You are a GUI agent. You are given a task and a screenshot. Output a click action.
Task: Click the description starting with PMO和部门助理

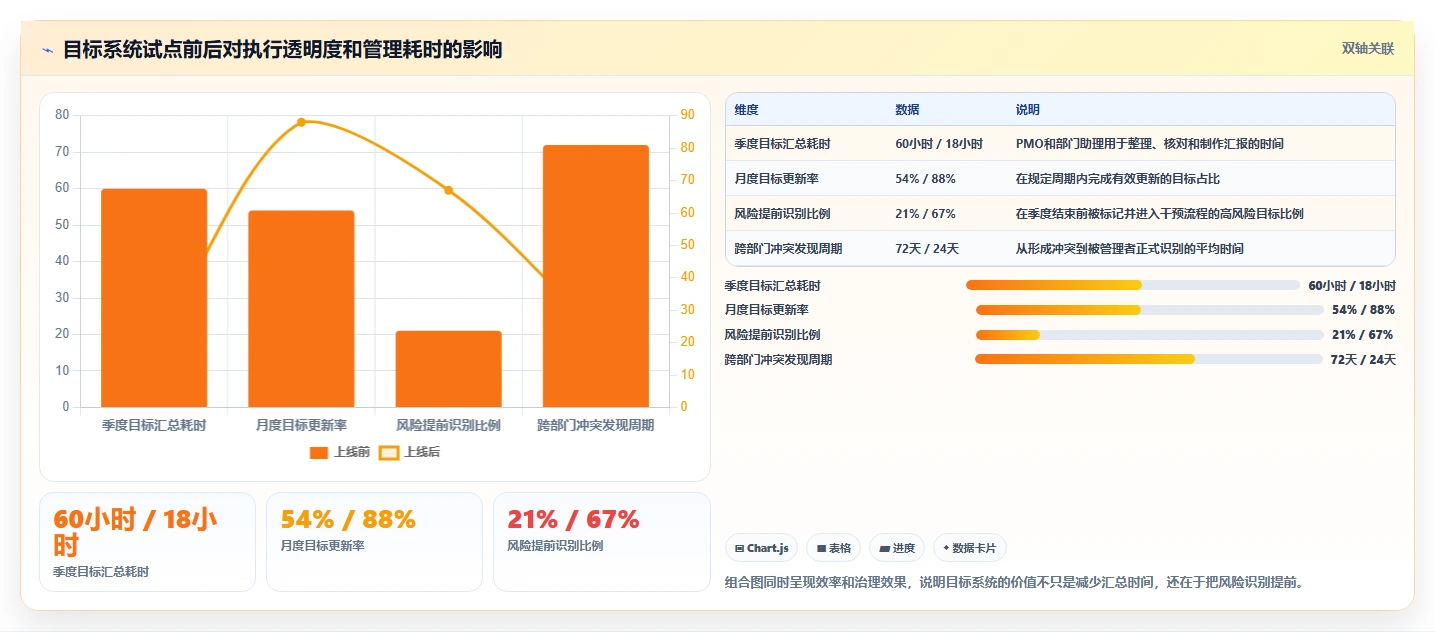1150,144
